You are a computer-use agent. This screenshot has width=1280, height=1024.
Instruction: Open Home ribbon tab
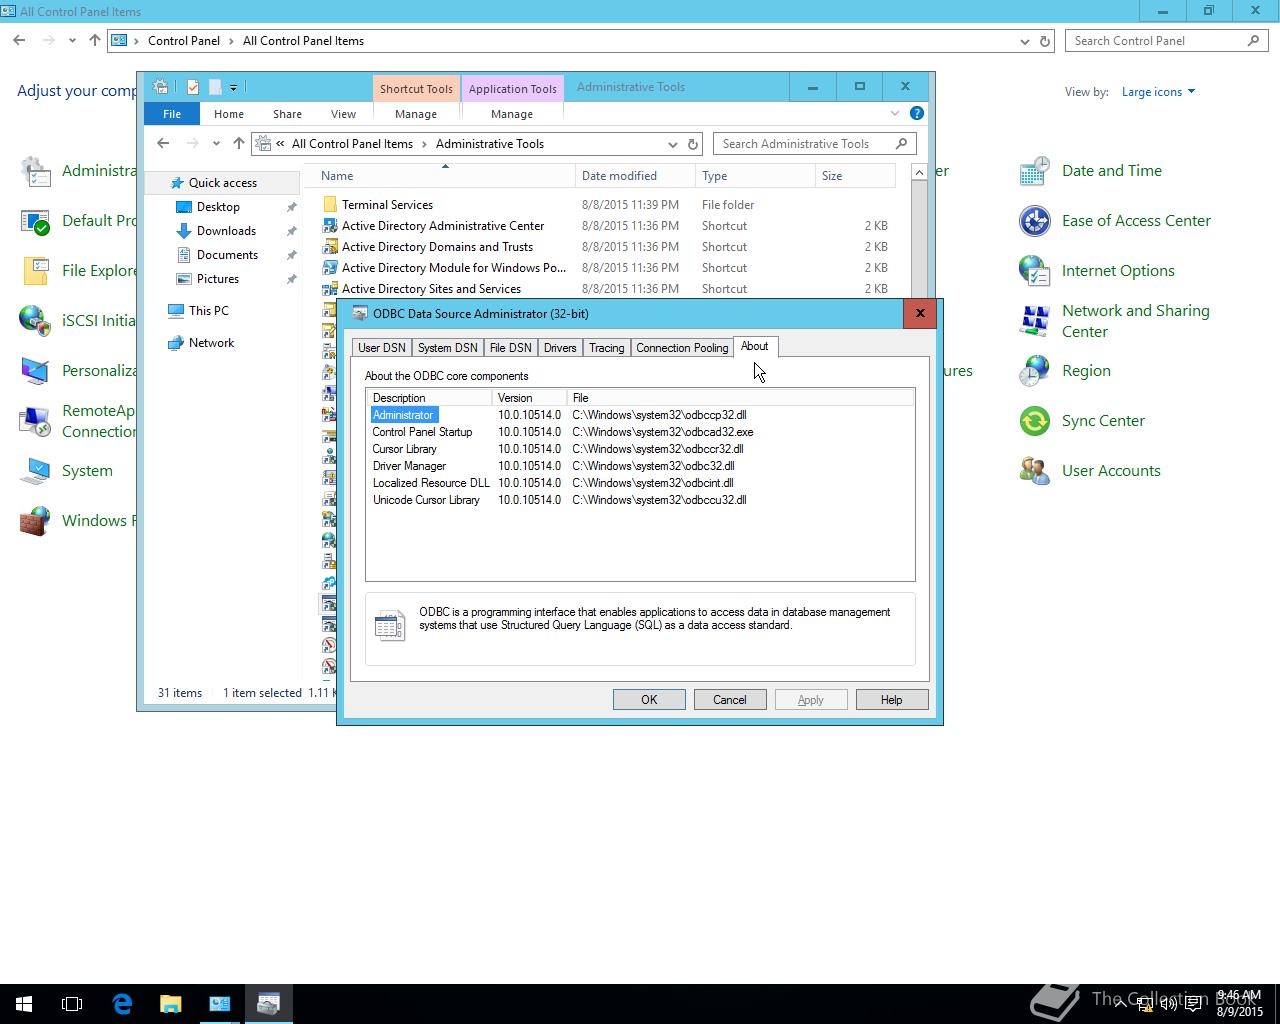tap(229, 114)
